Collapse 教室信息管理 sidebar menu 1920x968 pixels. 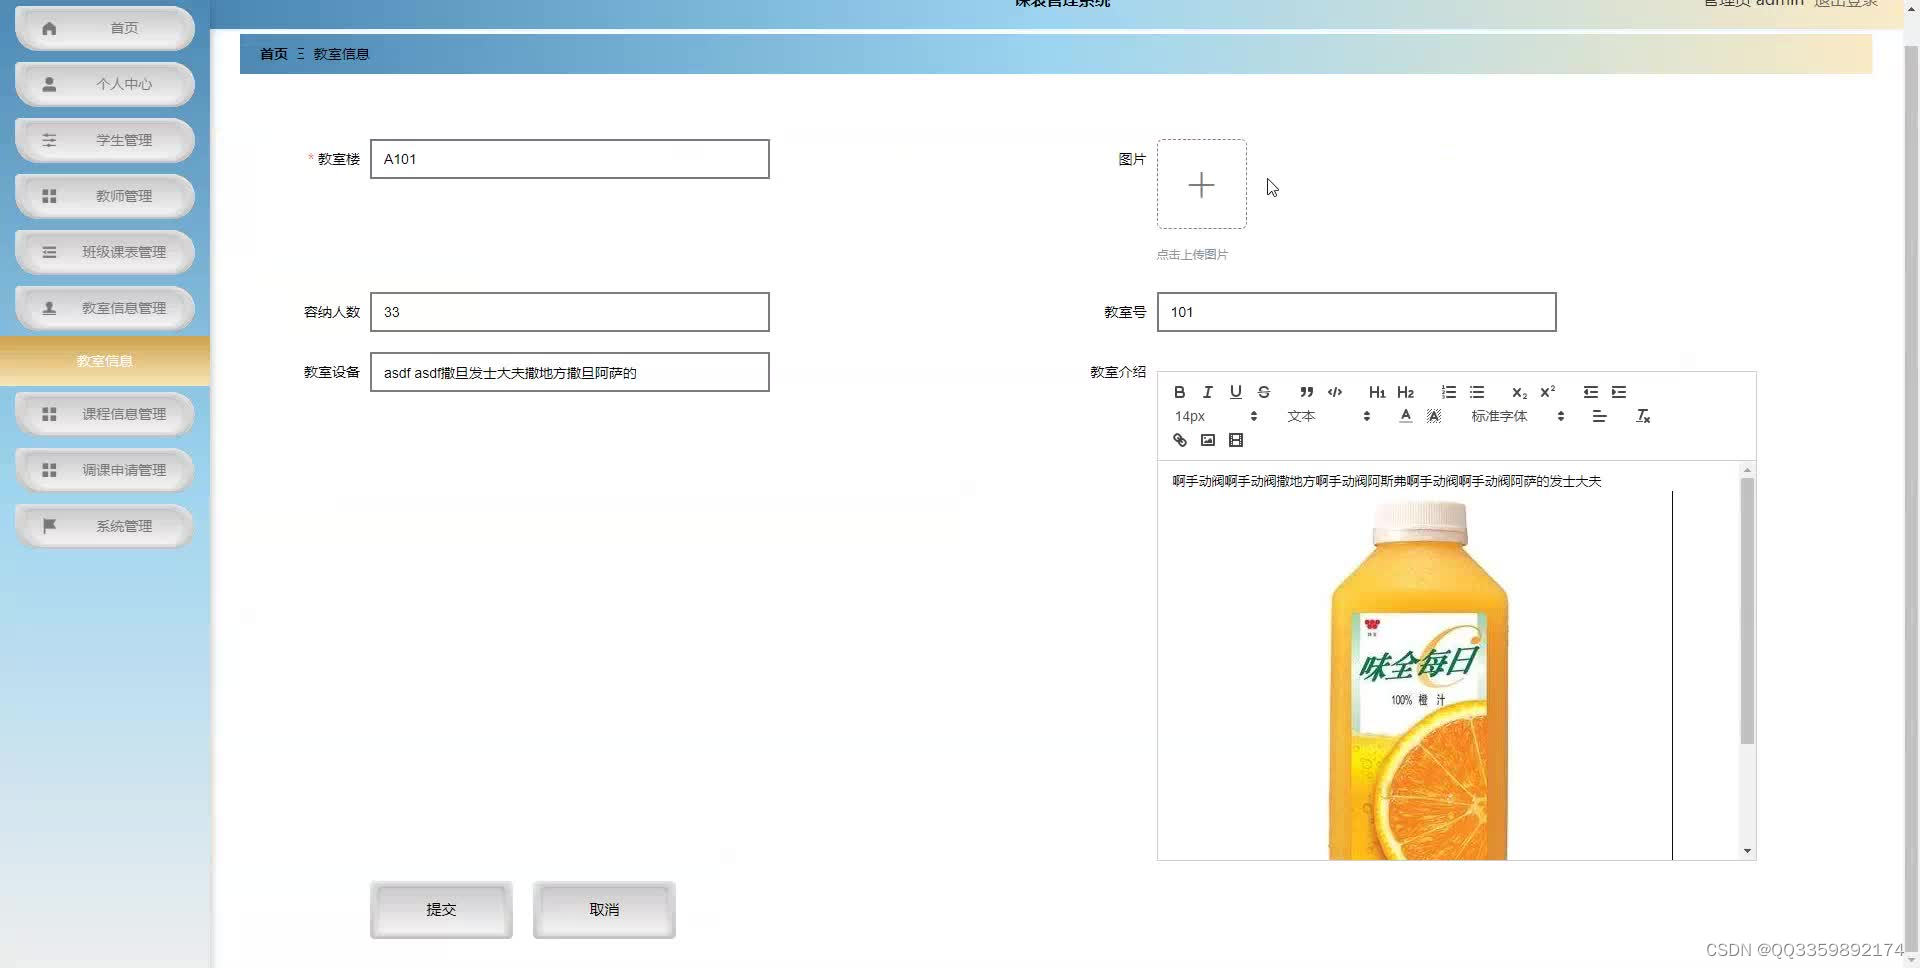click(105, 308)
